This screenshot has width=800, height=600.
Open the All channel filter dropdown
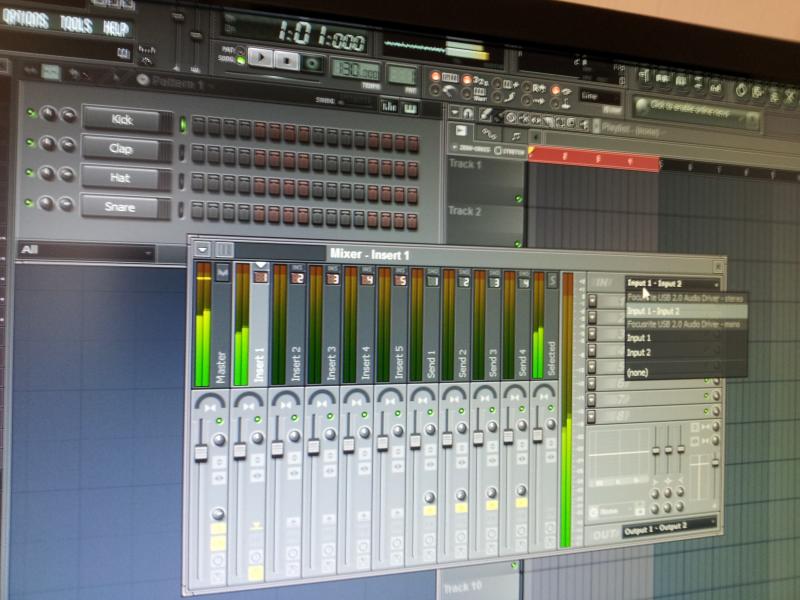[86, 251]
